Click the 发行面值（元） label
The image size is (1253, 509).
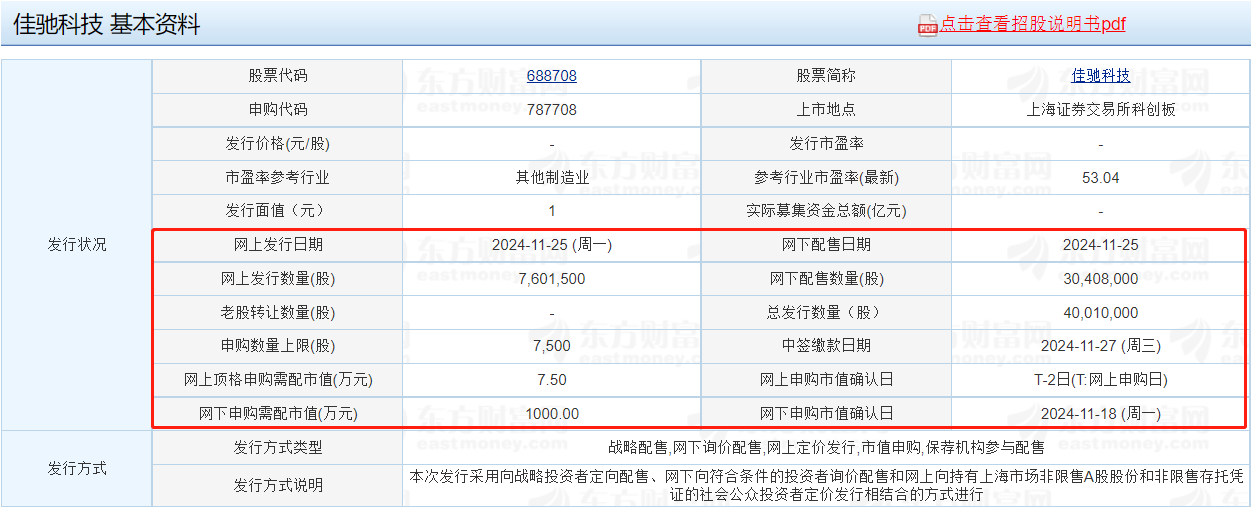coord(278,211)
